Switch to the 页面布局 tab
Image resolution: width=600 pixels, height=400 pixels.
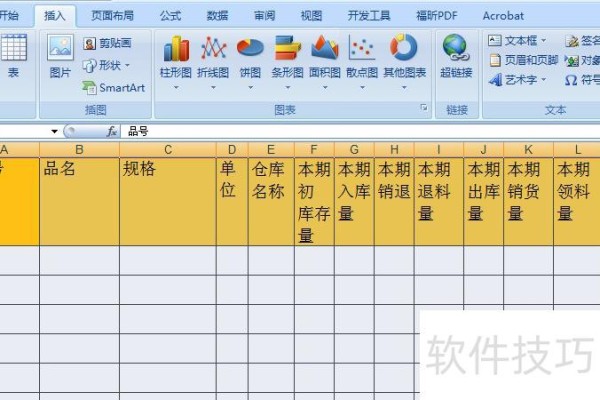(x=112, y=16)
